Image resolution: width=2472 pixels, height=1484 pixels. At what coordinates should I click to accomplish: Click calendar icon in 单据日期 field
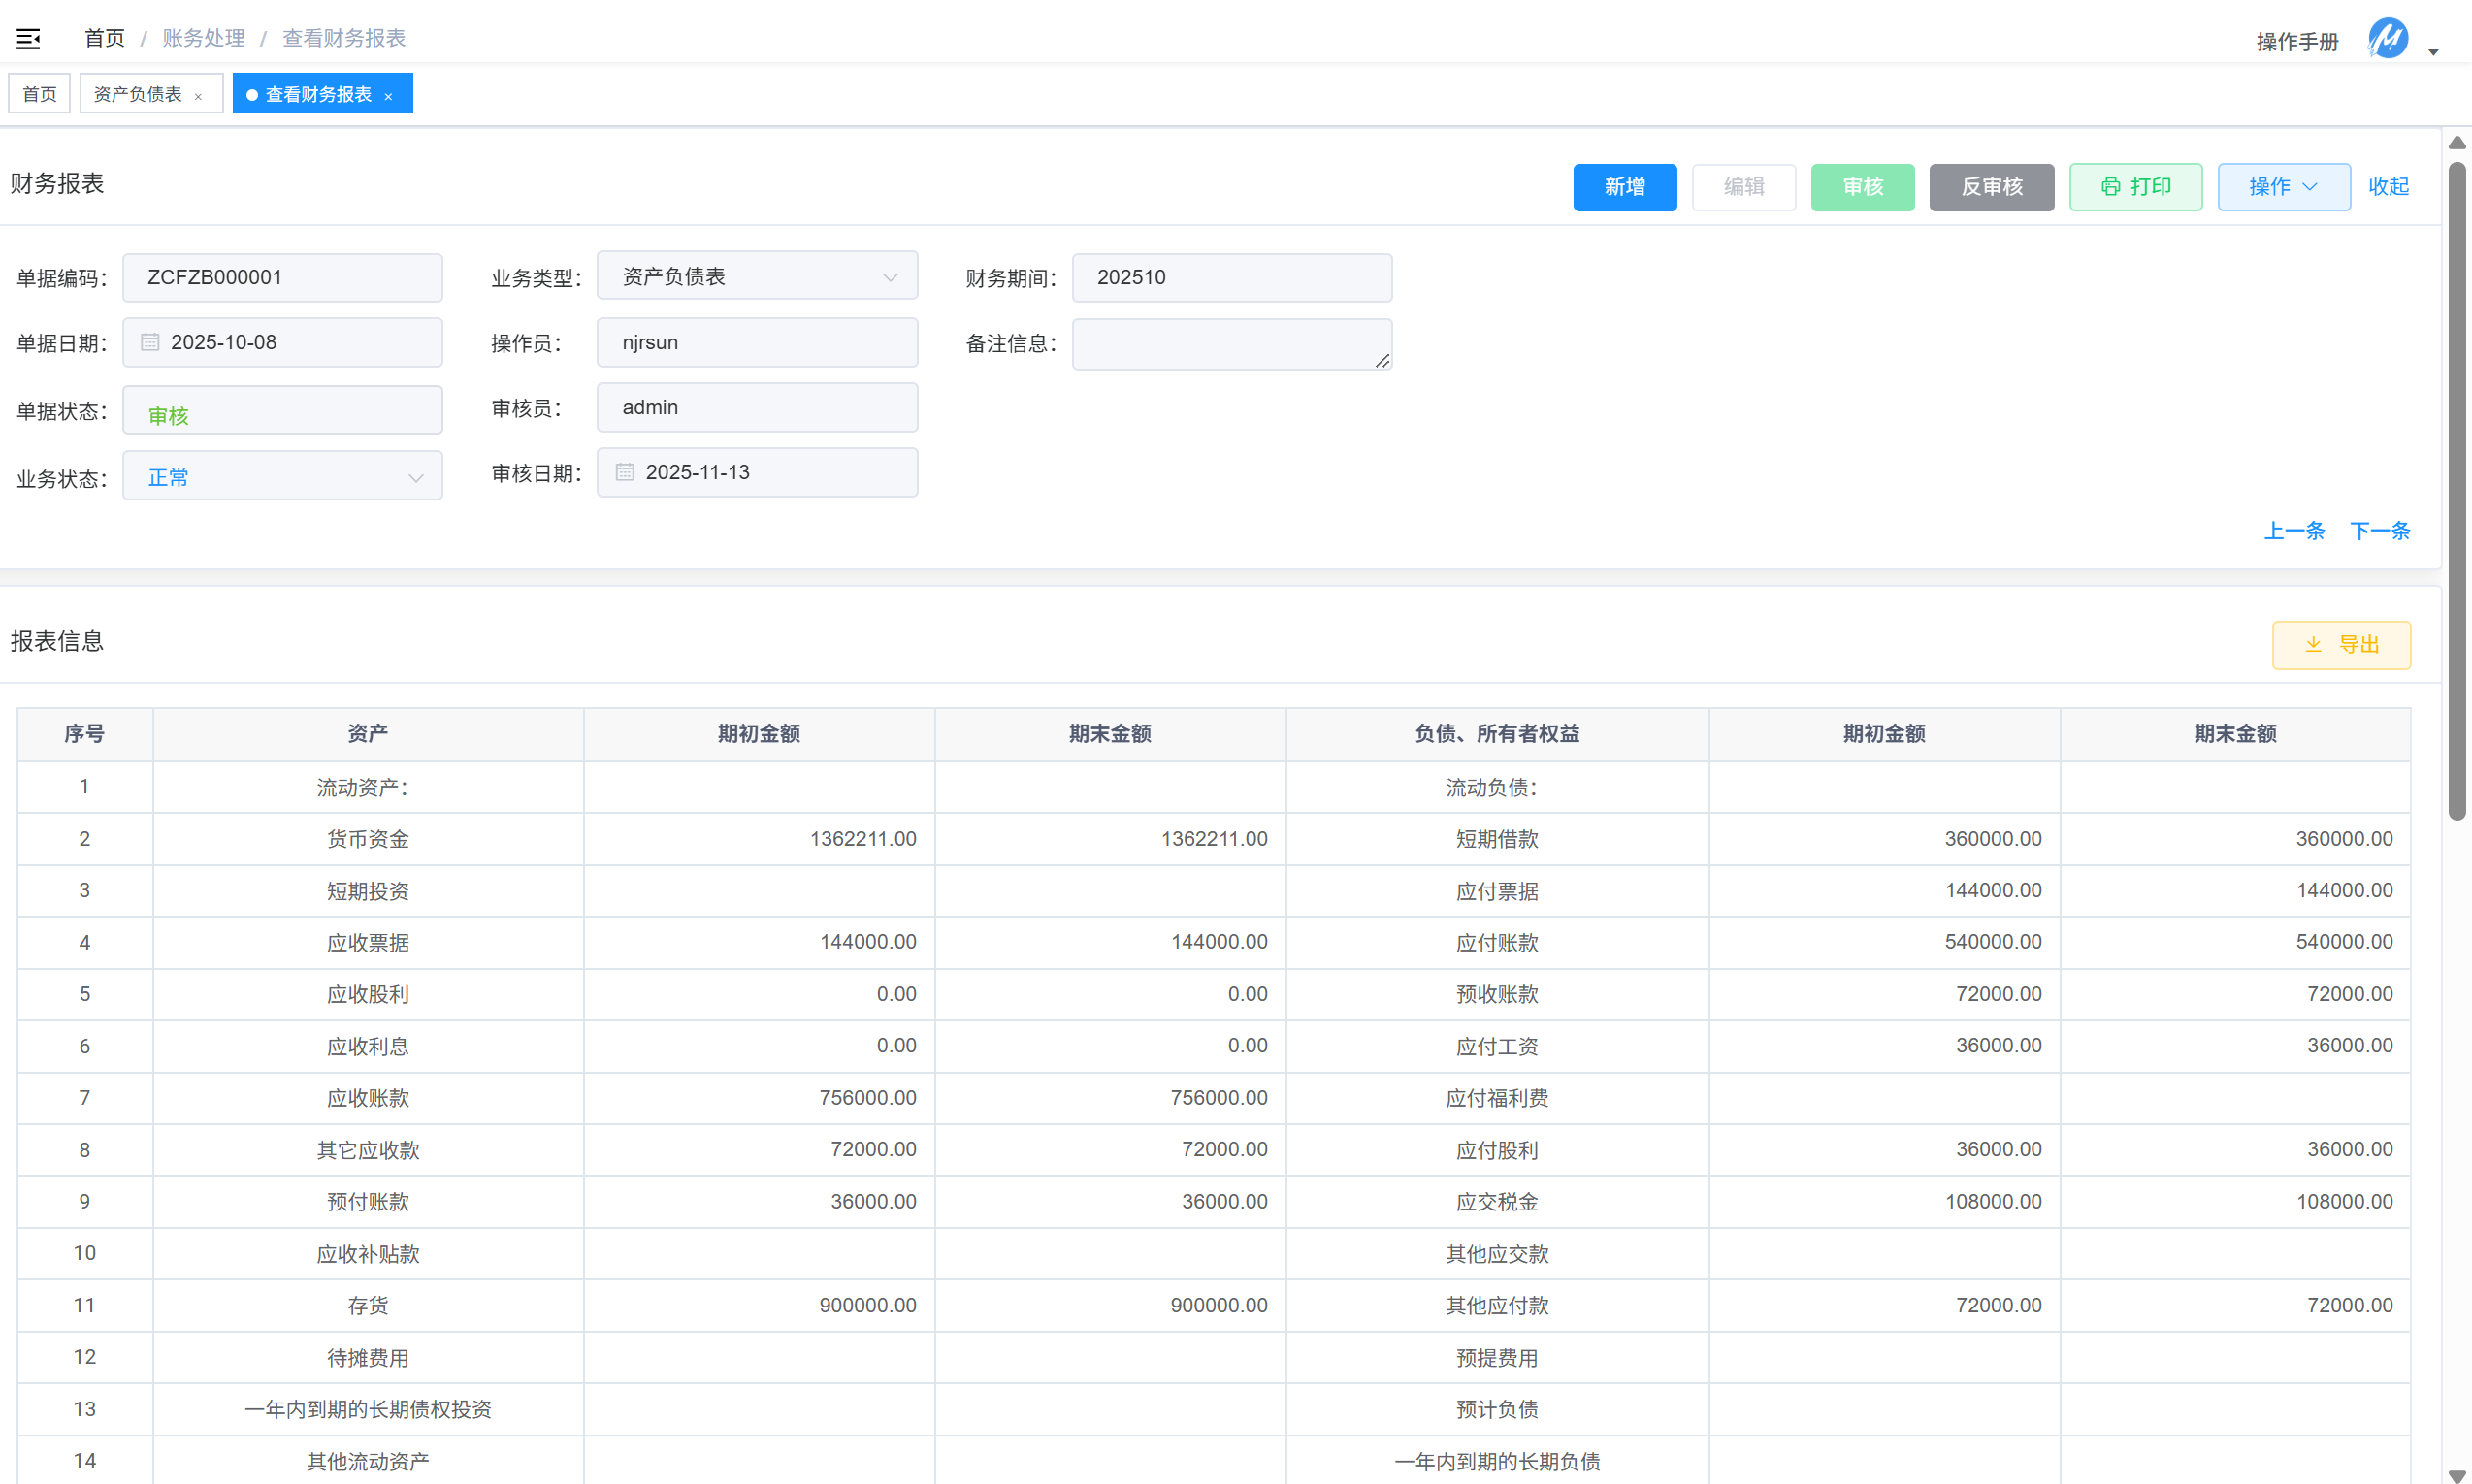150,342
